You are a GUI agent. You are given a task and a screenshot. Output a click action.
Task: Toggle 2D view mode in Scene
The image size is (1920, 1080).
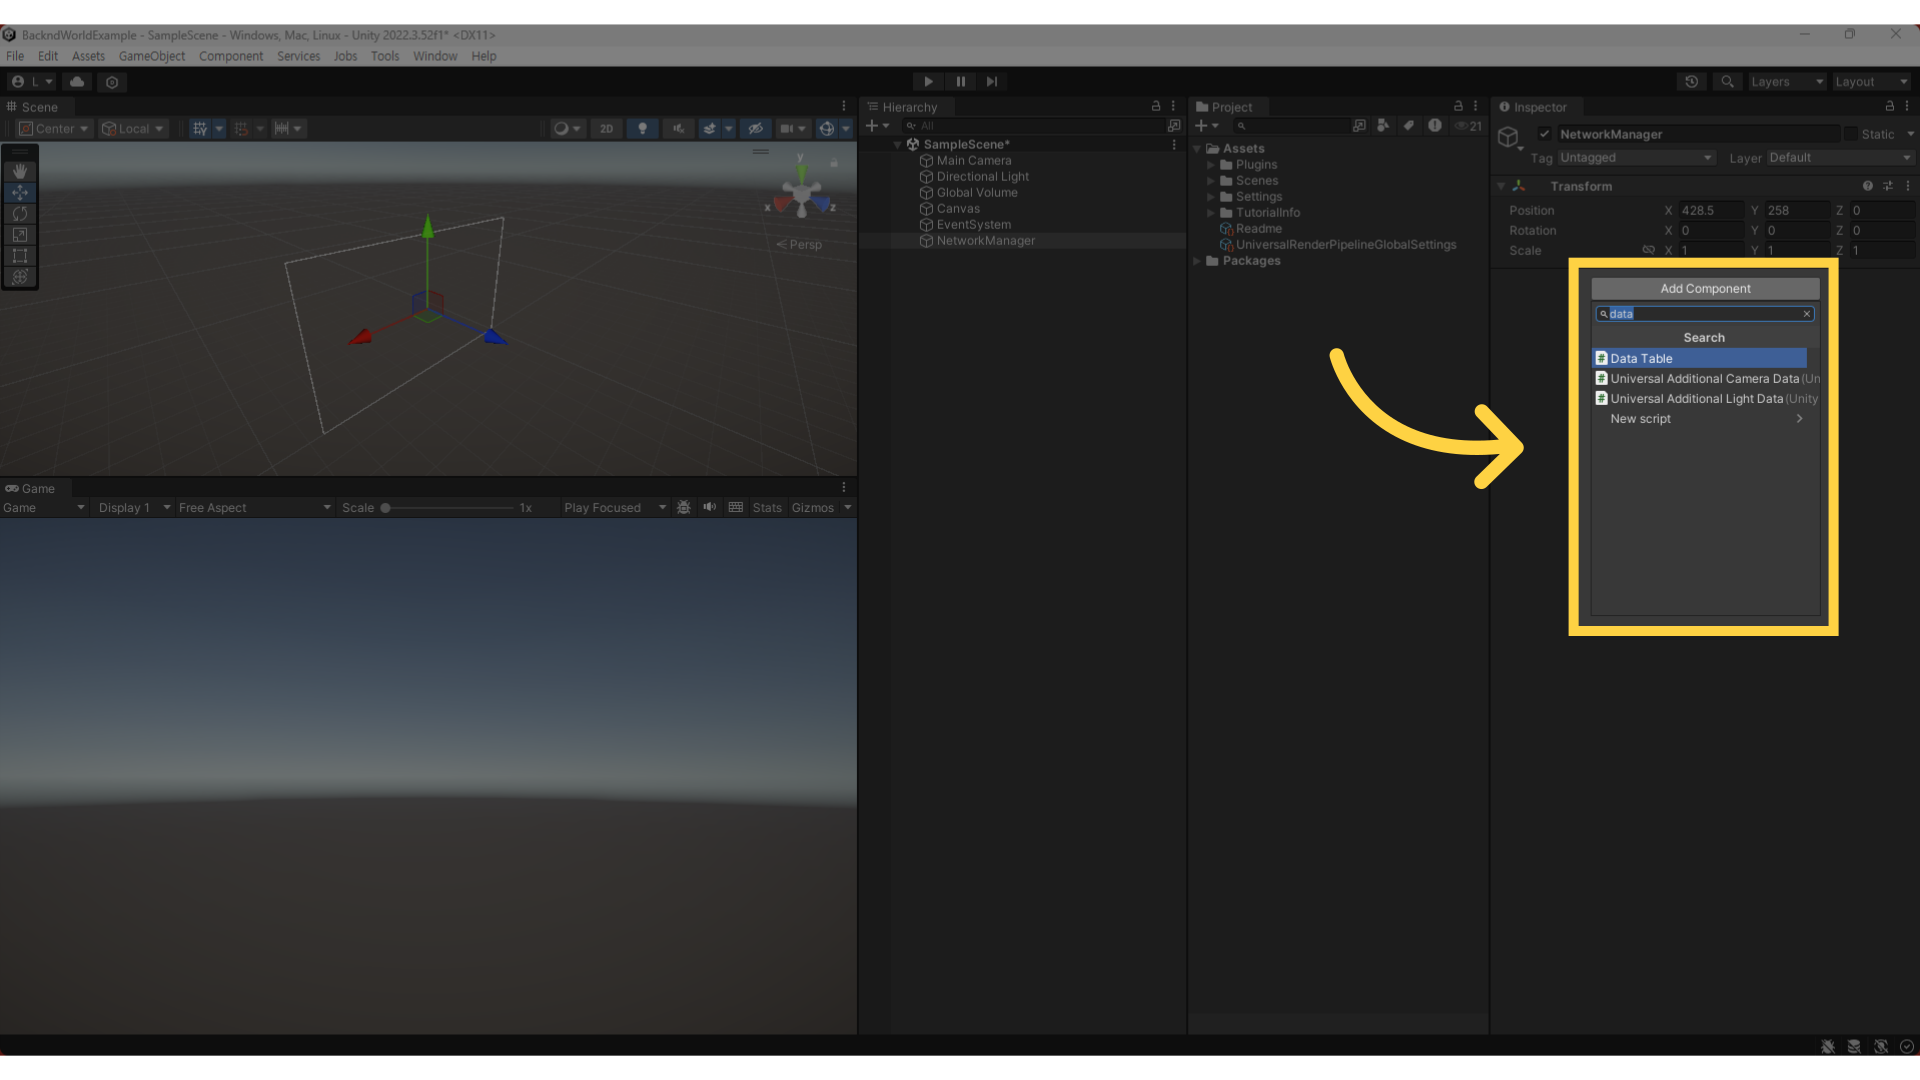coord(606,128)
